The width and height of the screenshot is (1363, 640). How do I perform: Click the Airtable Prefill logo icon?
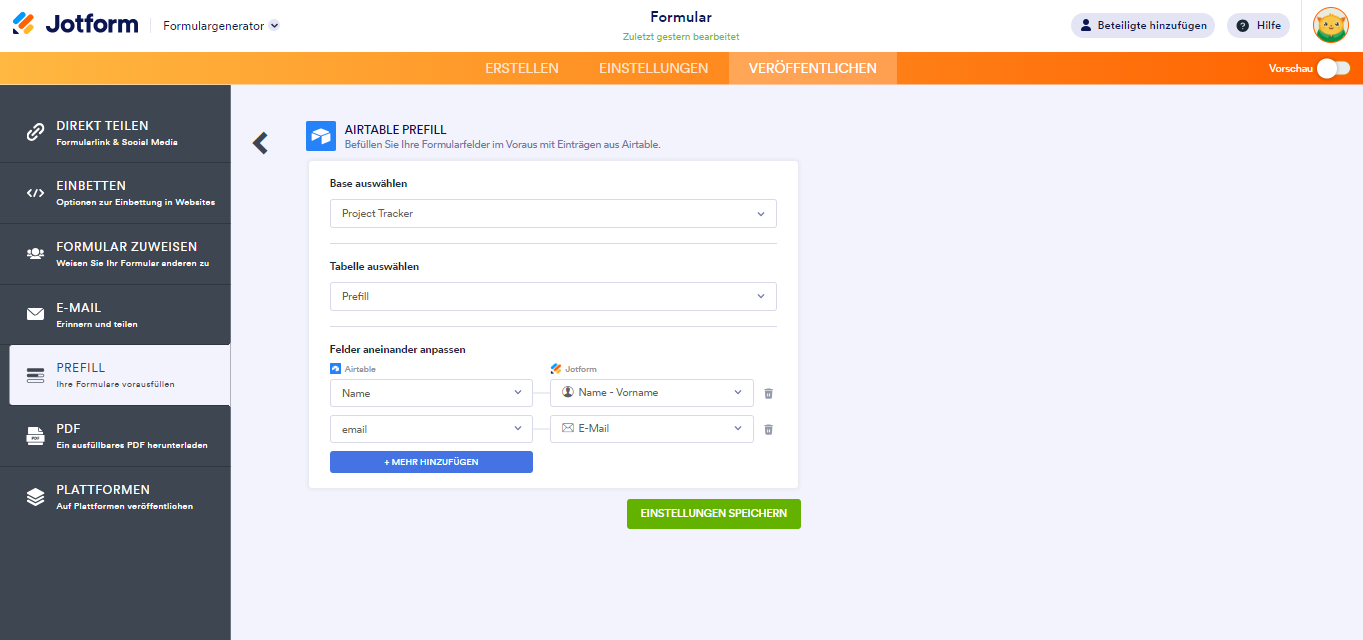coord(321,136)
